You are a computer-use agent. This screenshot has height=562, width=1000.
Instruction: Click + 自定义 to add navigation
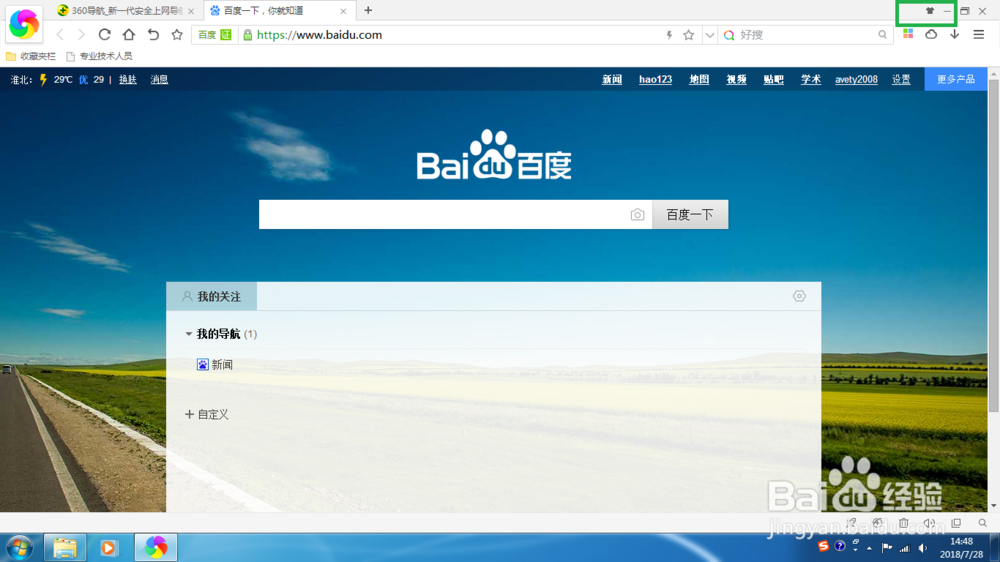click(x=207, y=414)
